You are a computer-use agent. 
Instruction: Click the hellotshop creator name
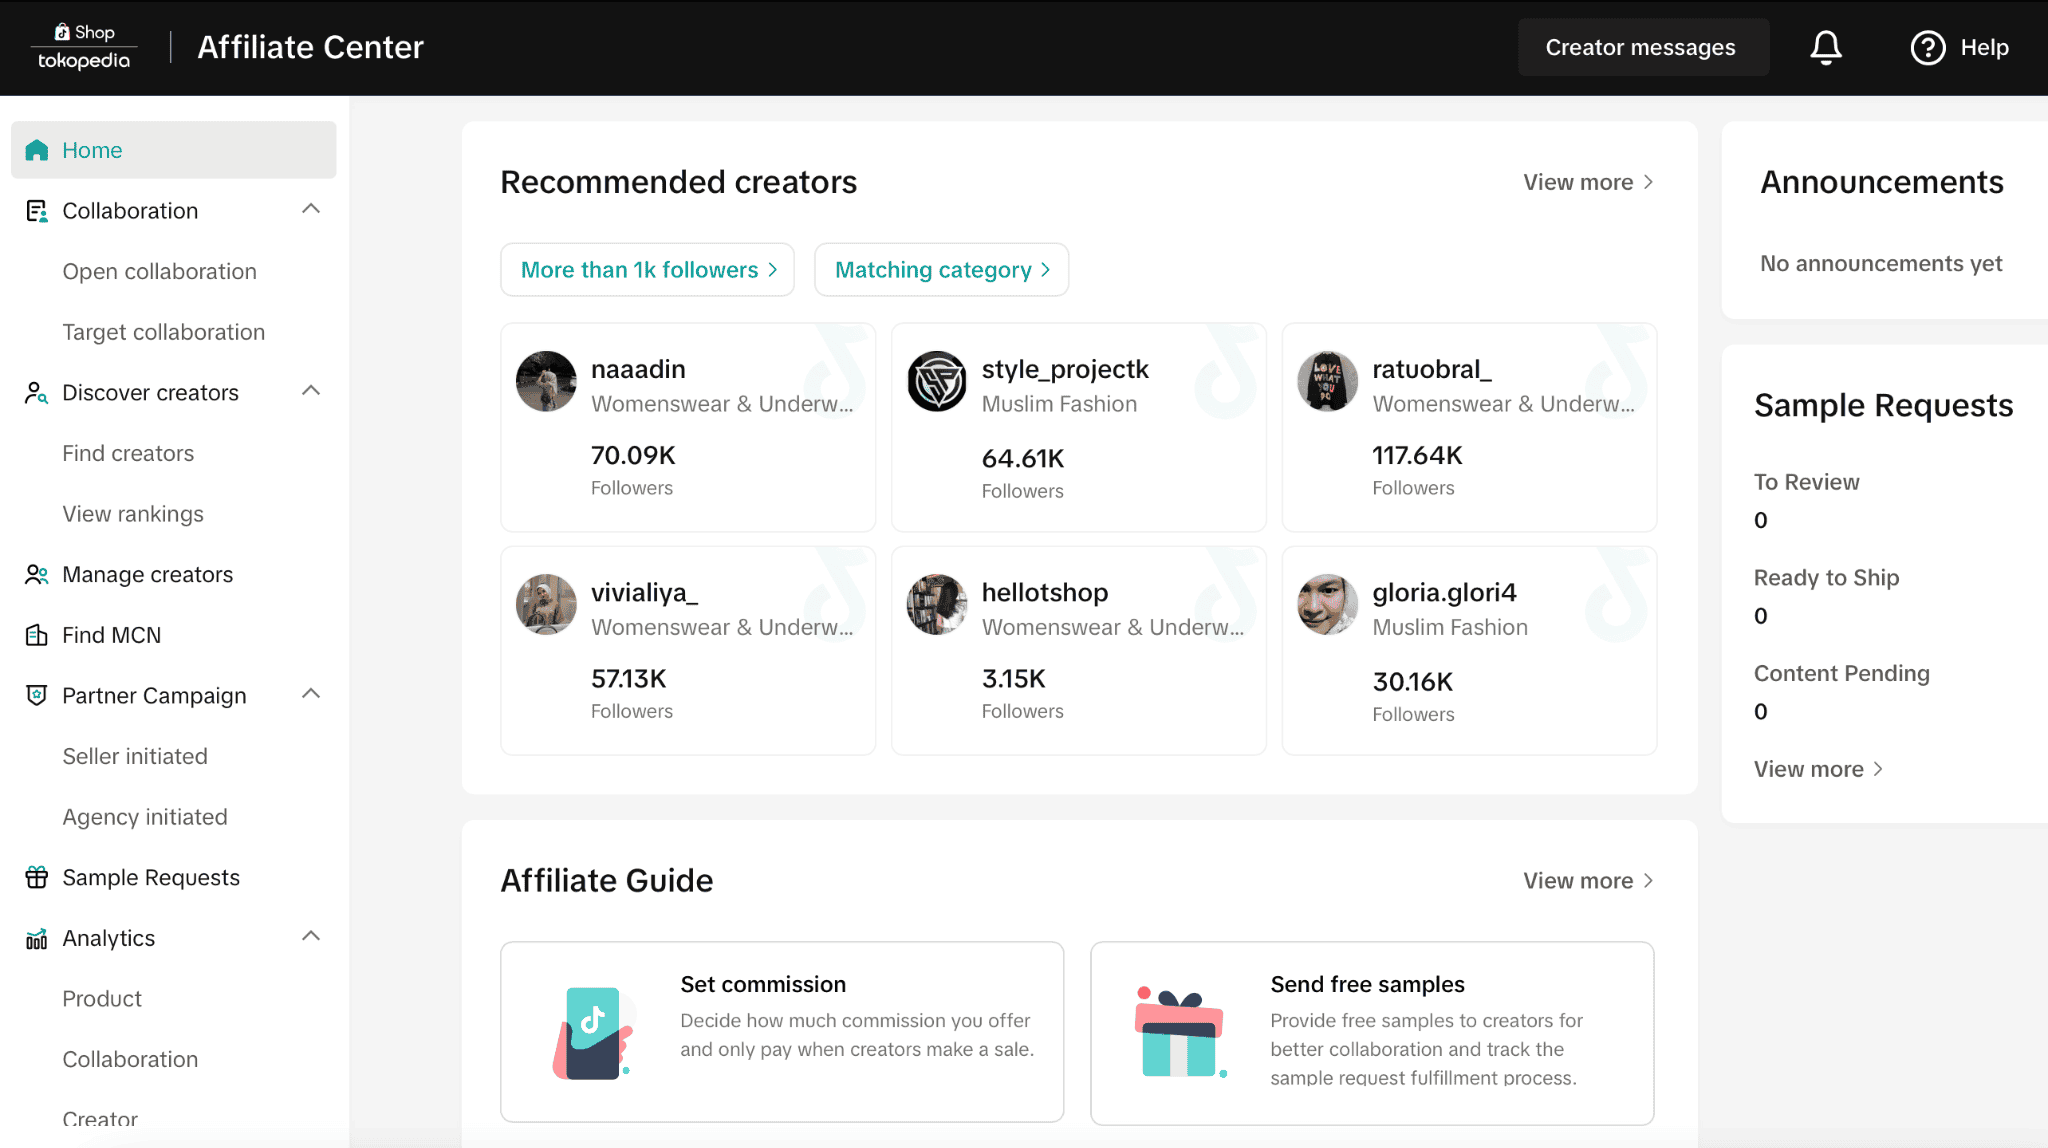pyautogui.click(x=1045, y=593)
